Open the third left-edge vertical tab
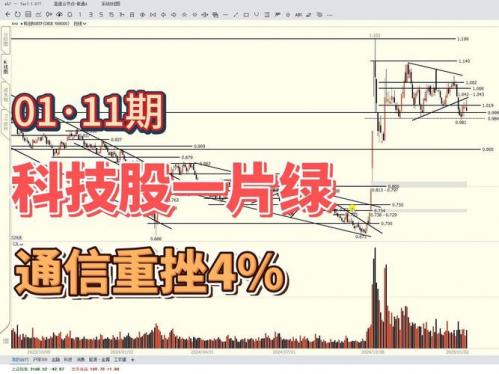Image resolution: width=499 pixels, height=374 pixels. [x=6, y=94]
